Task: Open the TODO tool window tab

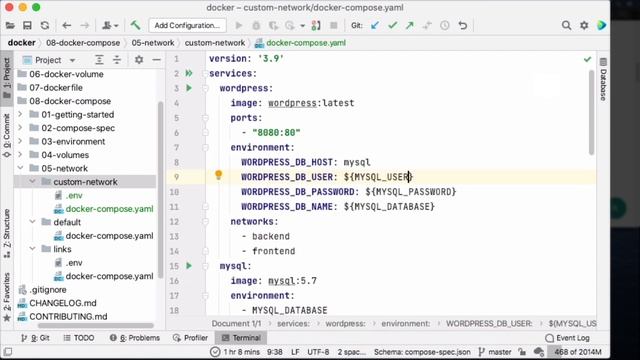Action: (x=79, y=338)
